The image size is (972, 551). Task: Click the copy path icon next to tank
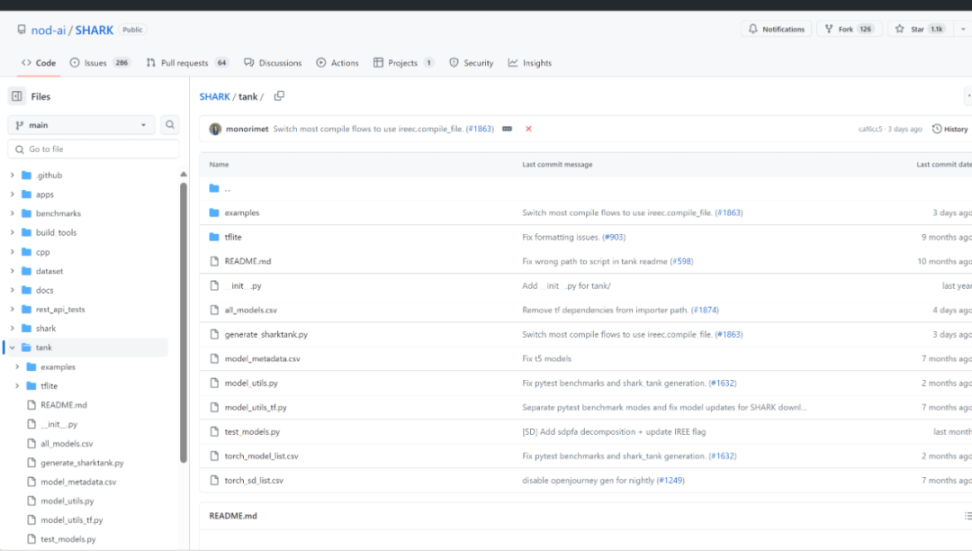pos(279,96)
